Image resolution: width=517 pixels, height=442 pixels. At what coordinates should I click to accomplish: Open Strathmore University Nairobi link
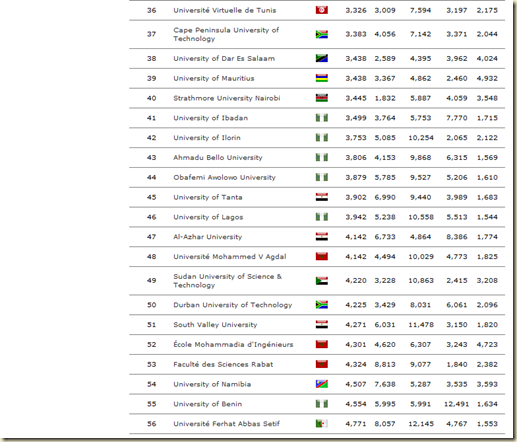pos(227,98)
